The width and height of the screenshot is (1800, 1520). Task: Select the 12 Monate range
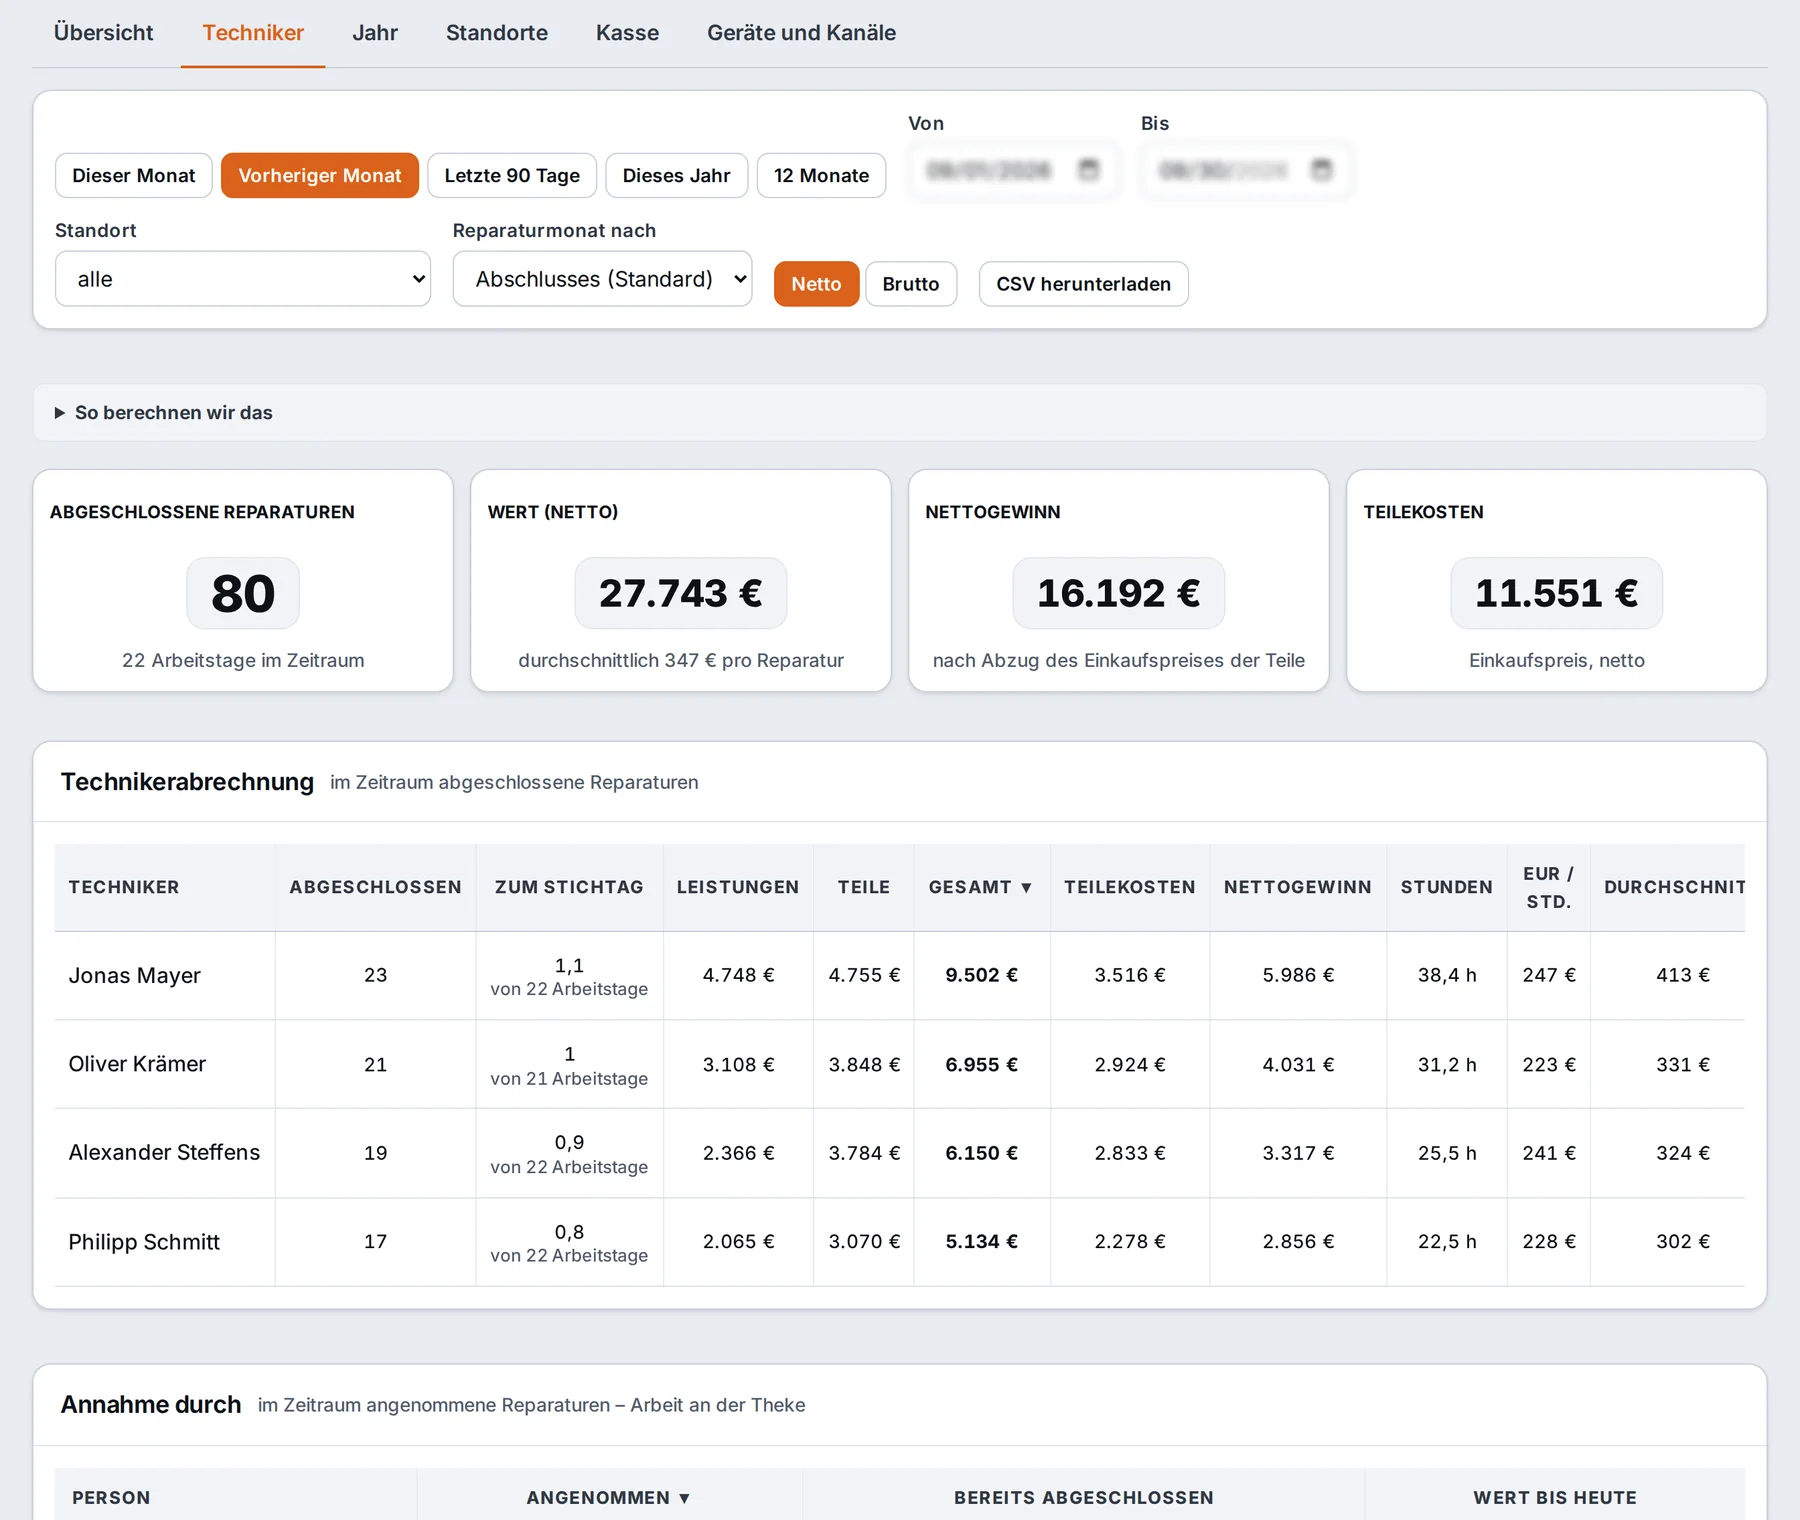click(821, 175)
